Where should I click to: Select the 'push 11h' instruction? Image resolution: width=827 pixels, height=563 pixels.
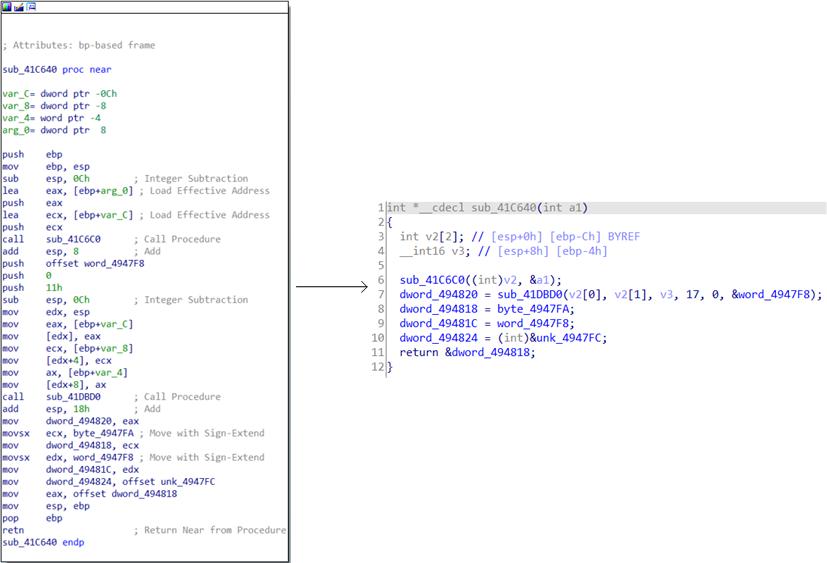coord(32,288)
